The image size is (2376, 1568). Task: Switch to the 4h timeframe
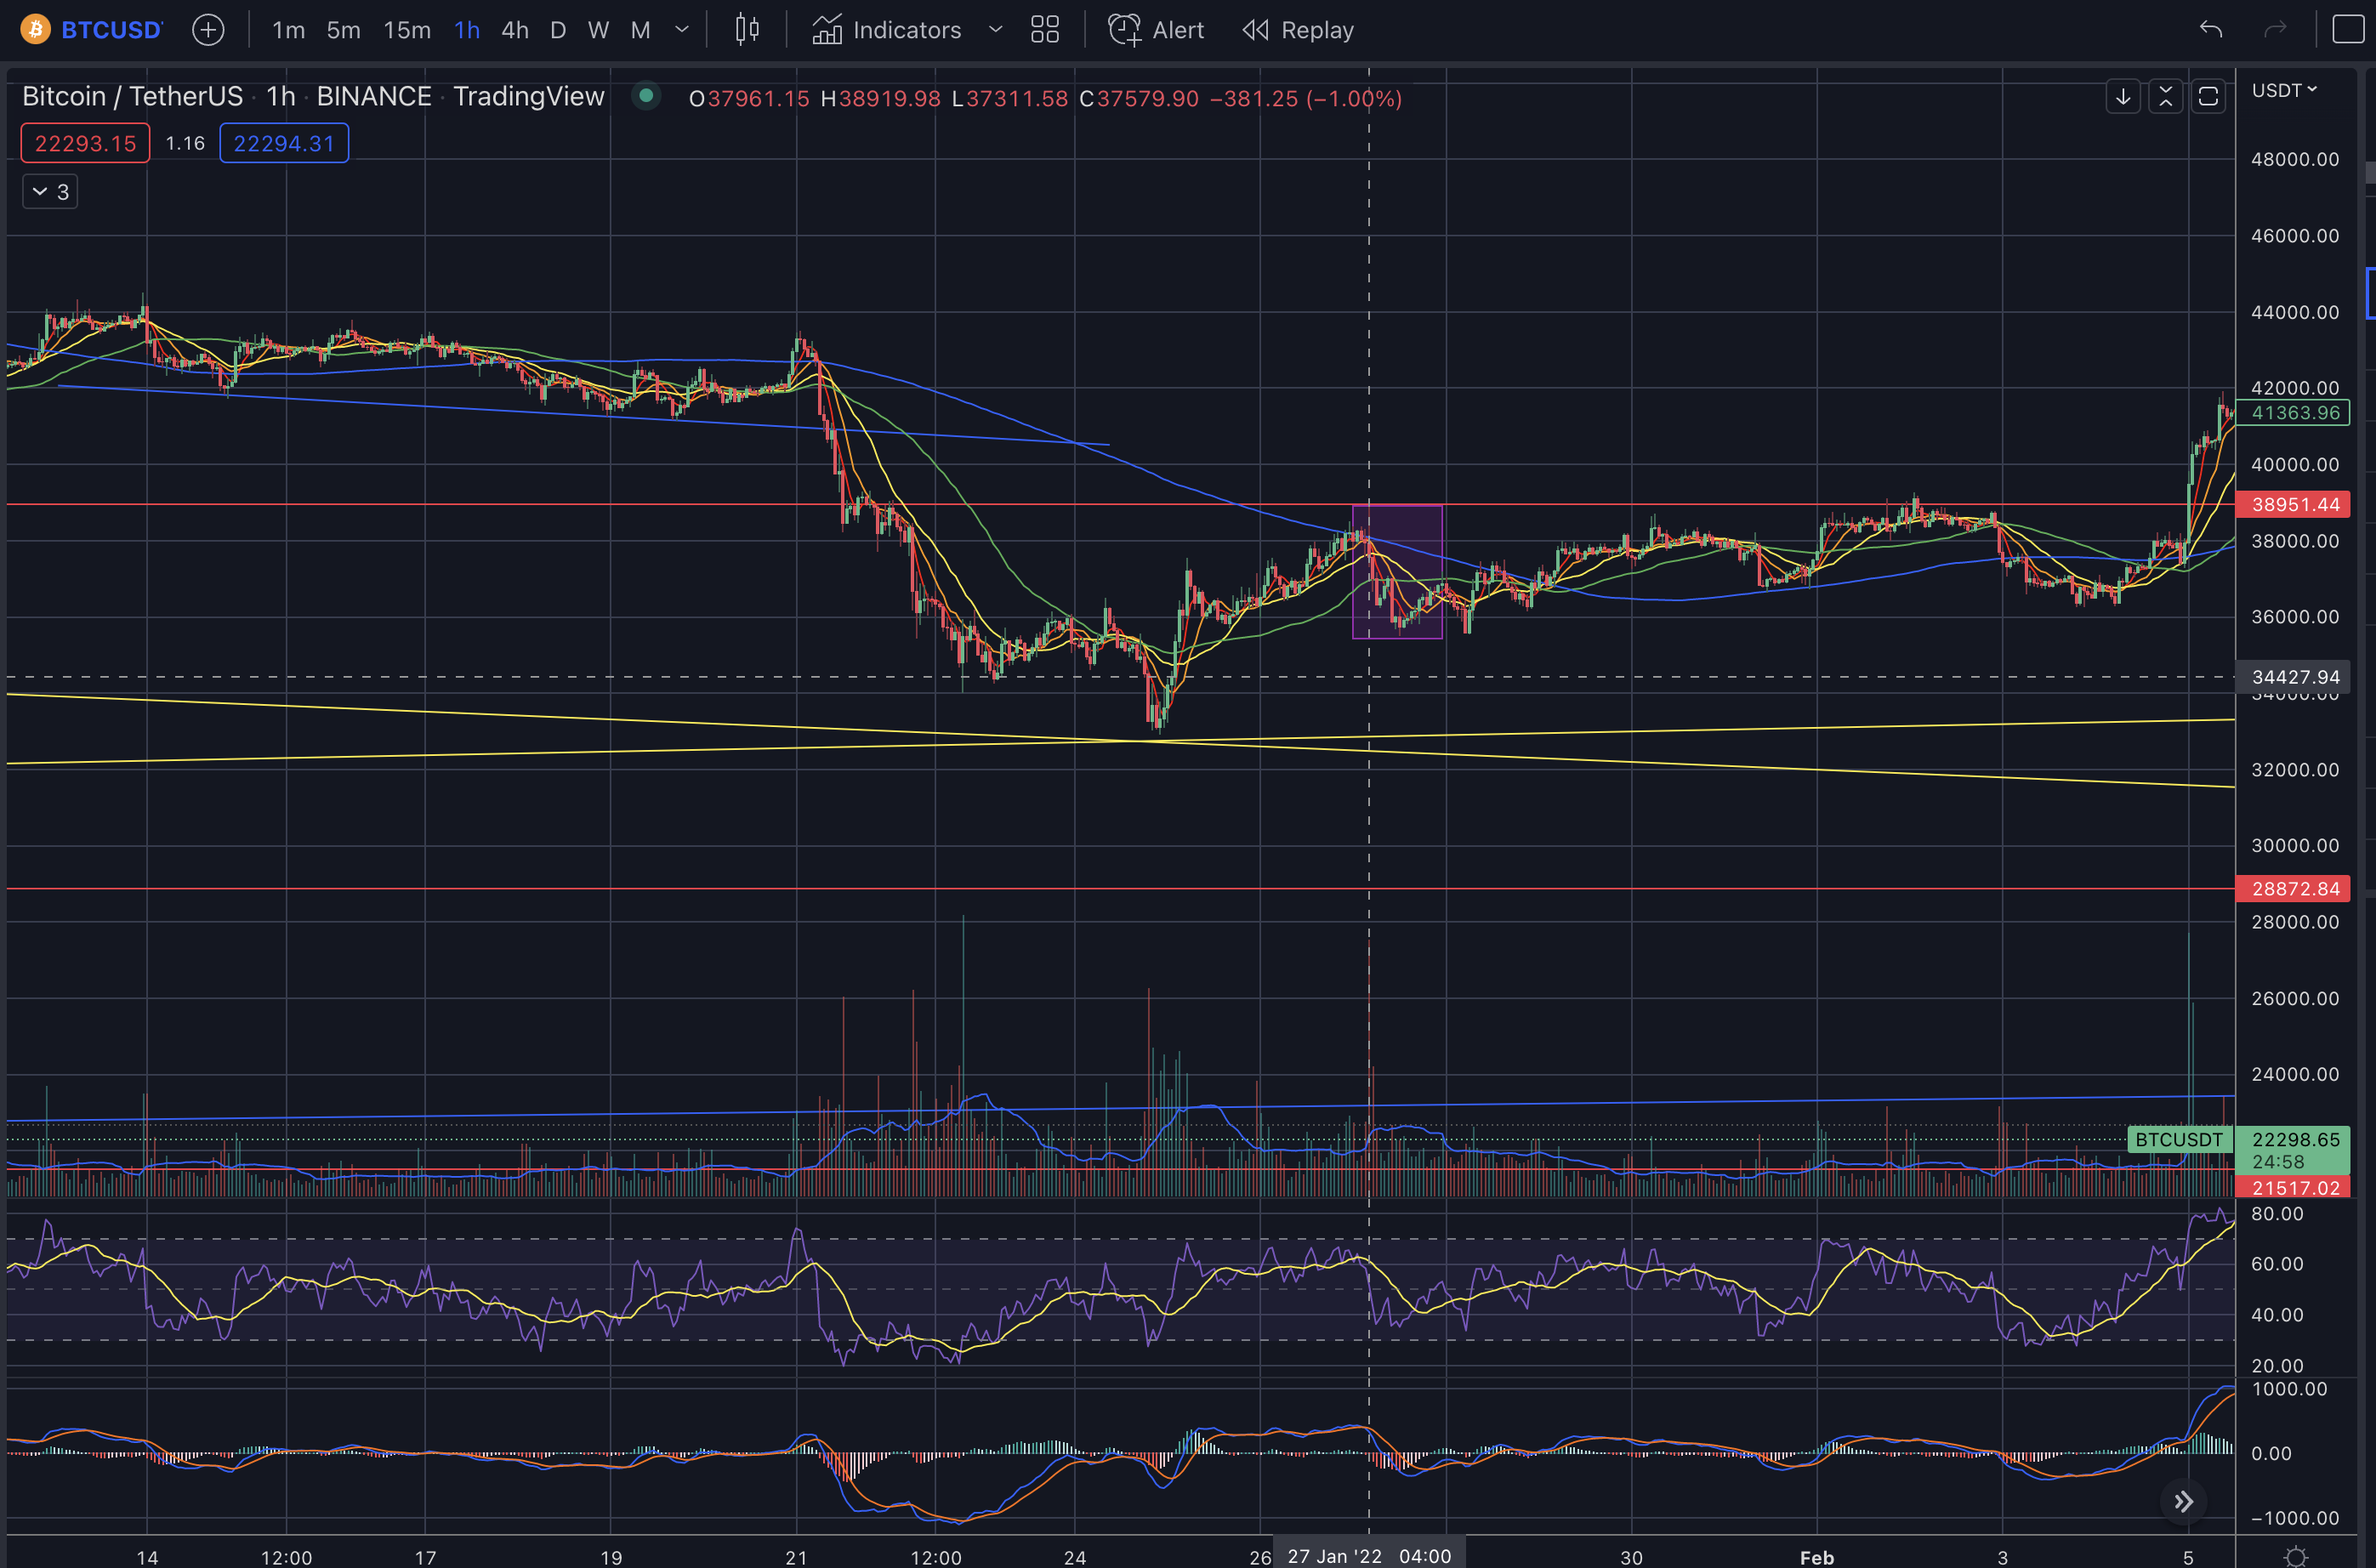pos(514,30)
